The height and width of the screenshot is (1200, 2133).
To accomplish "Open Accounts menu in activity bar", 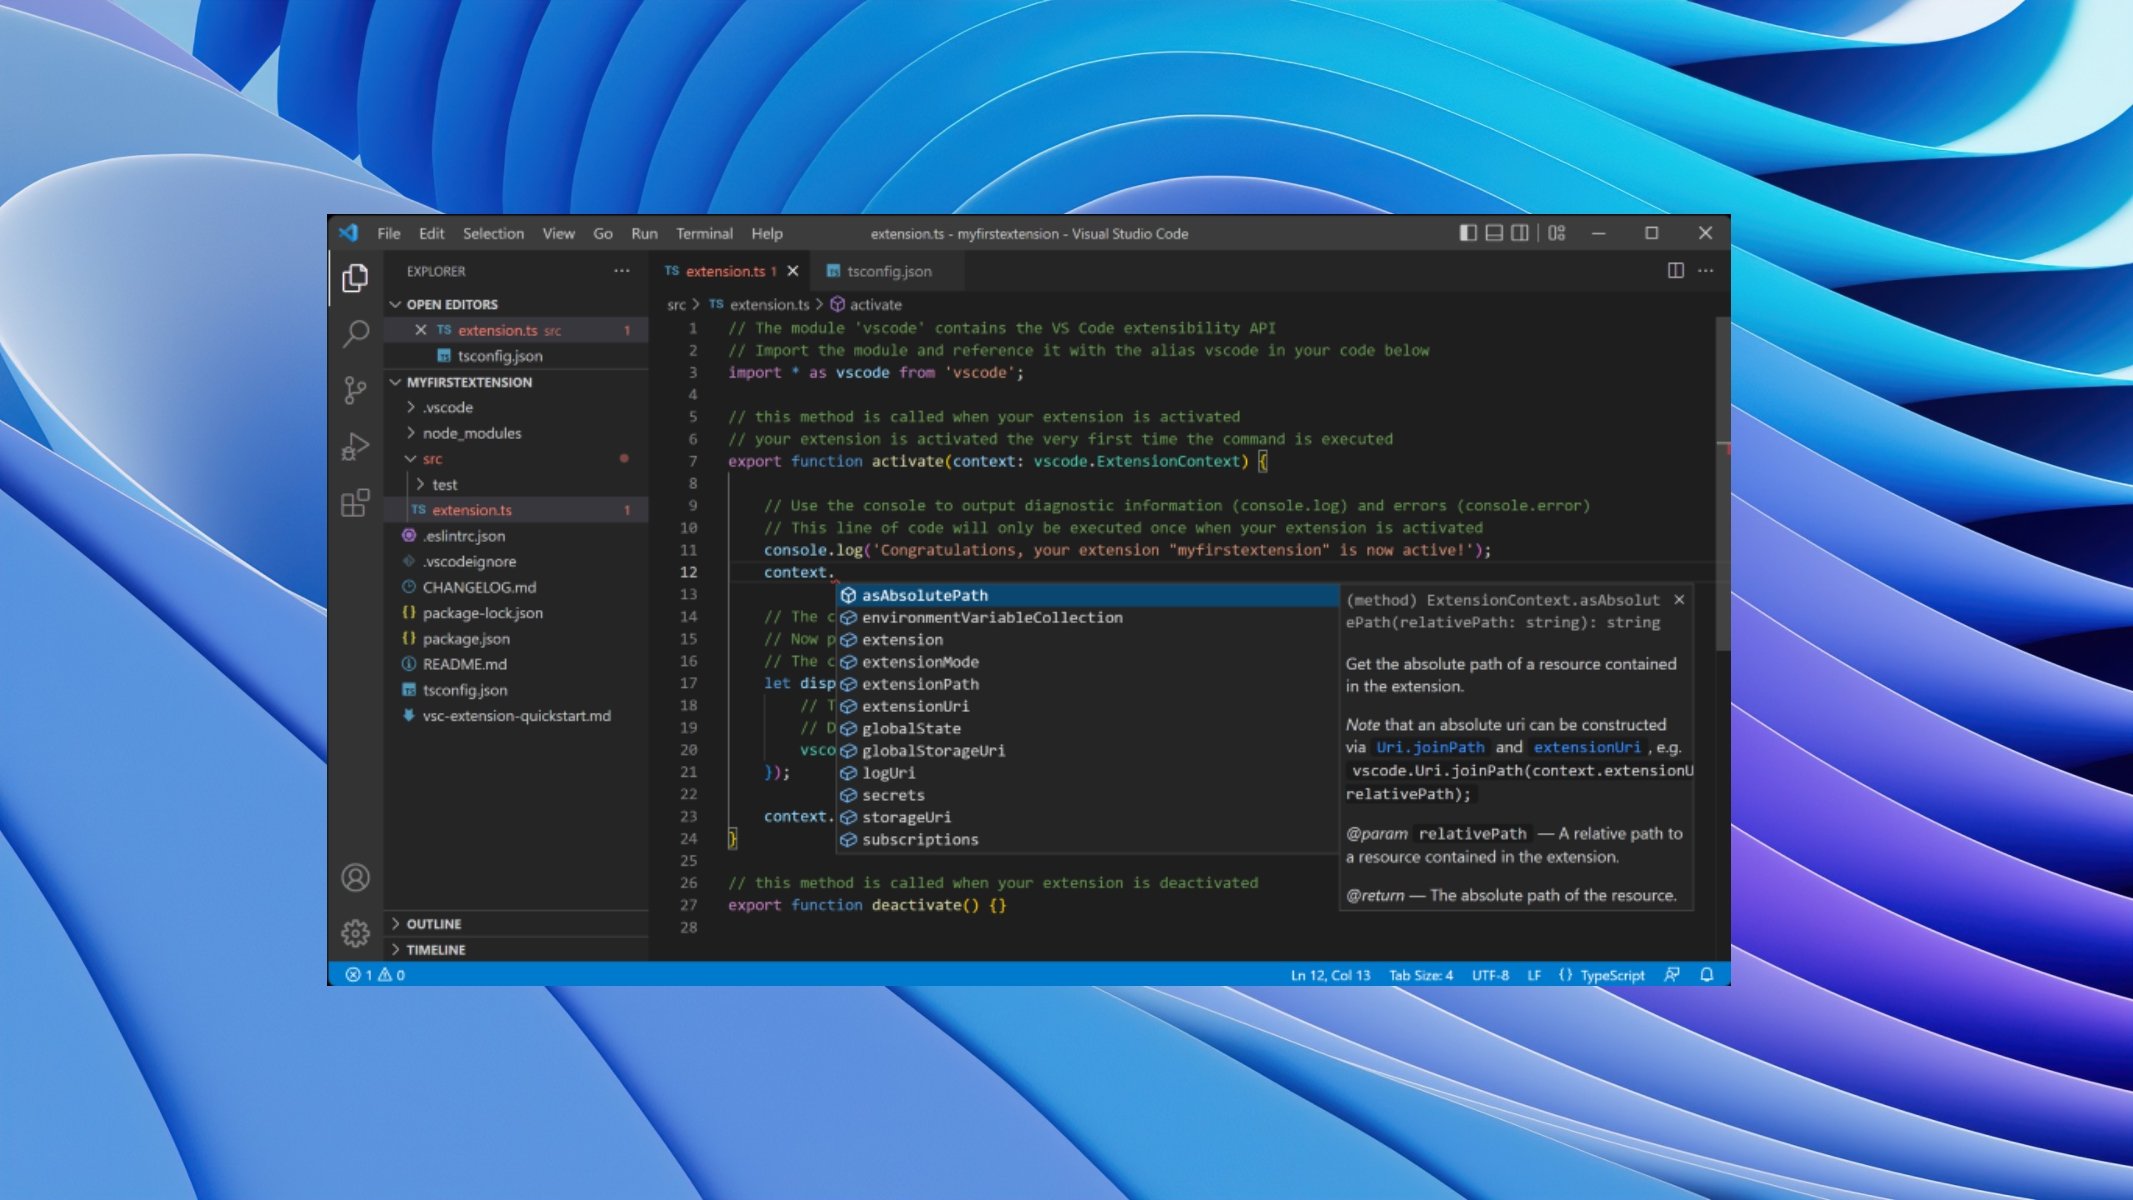I will click(x=355, y=878).
